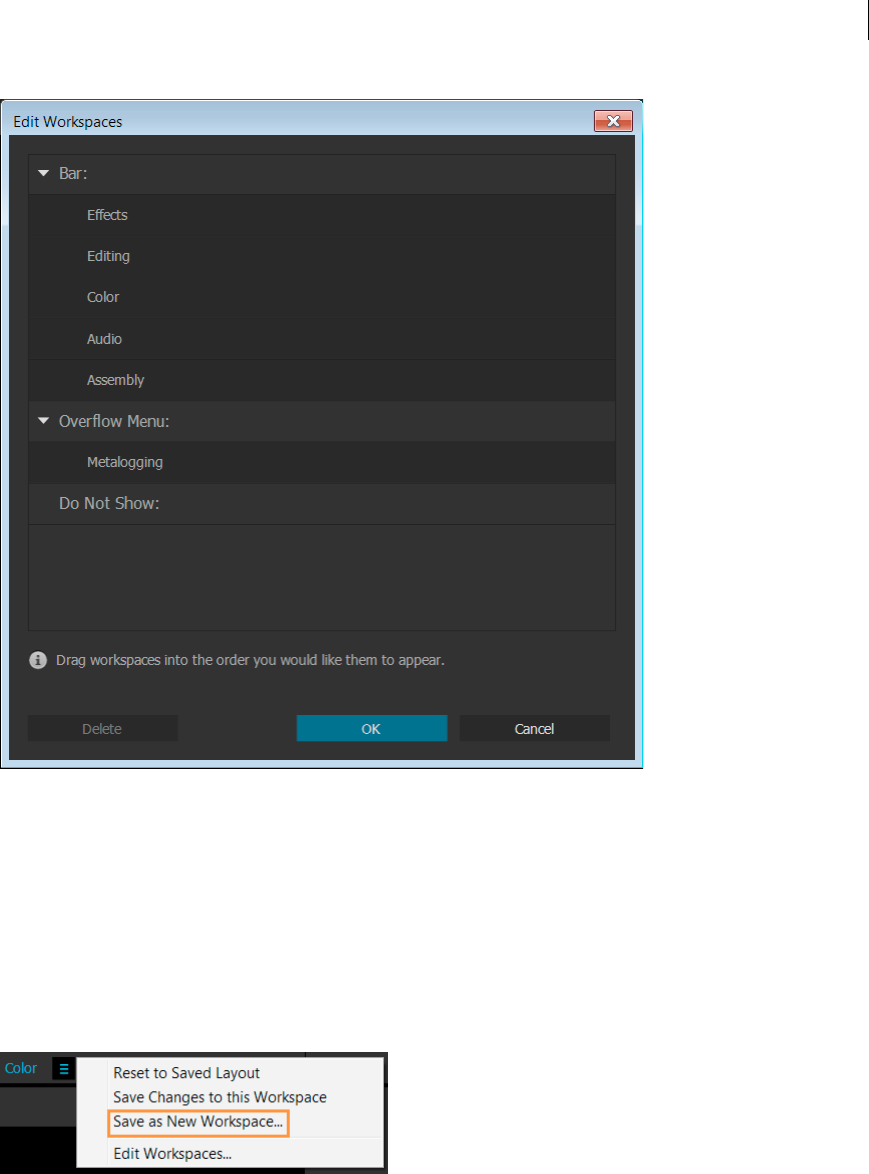Select the Metalogging workspace row

(322, 462)
